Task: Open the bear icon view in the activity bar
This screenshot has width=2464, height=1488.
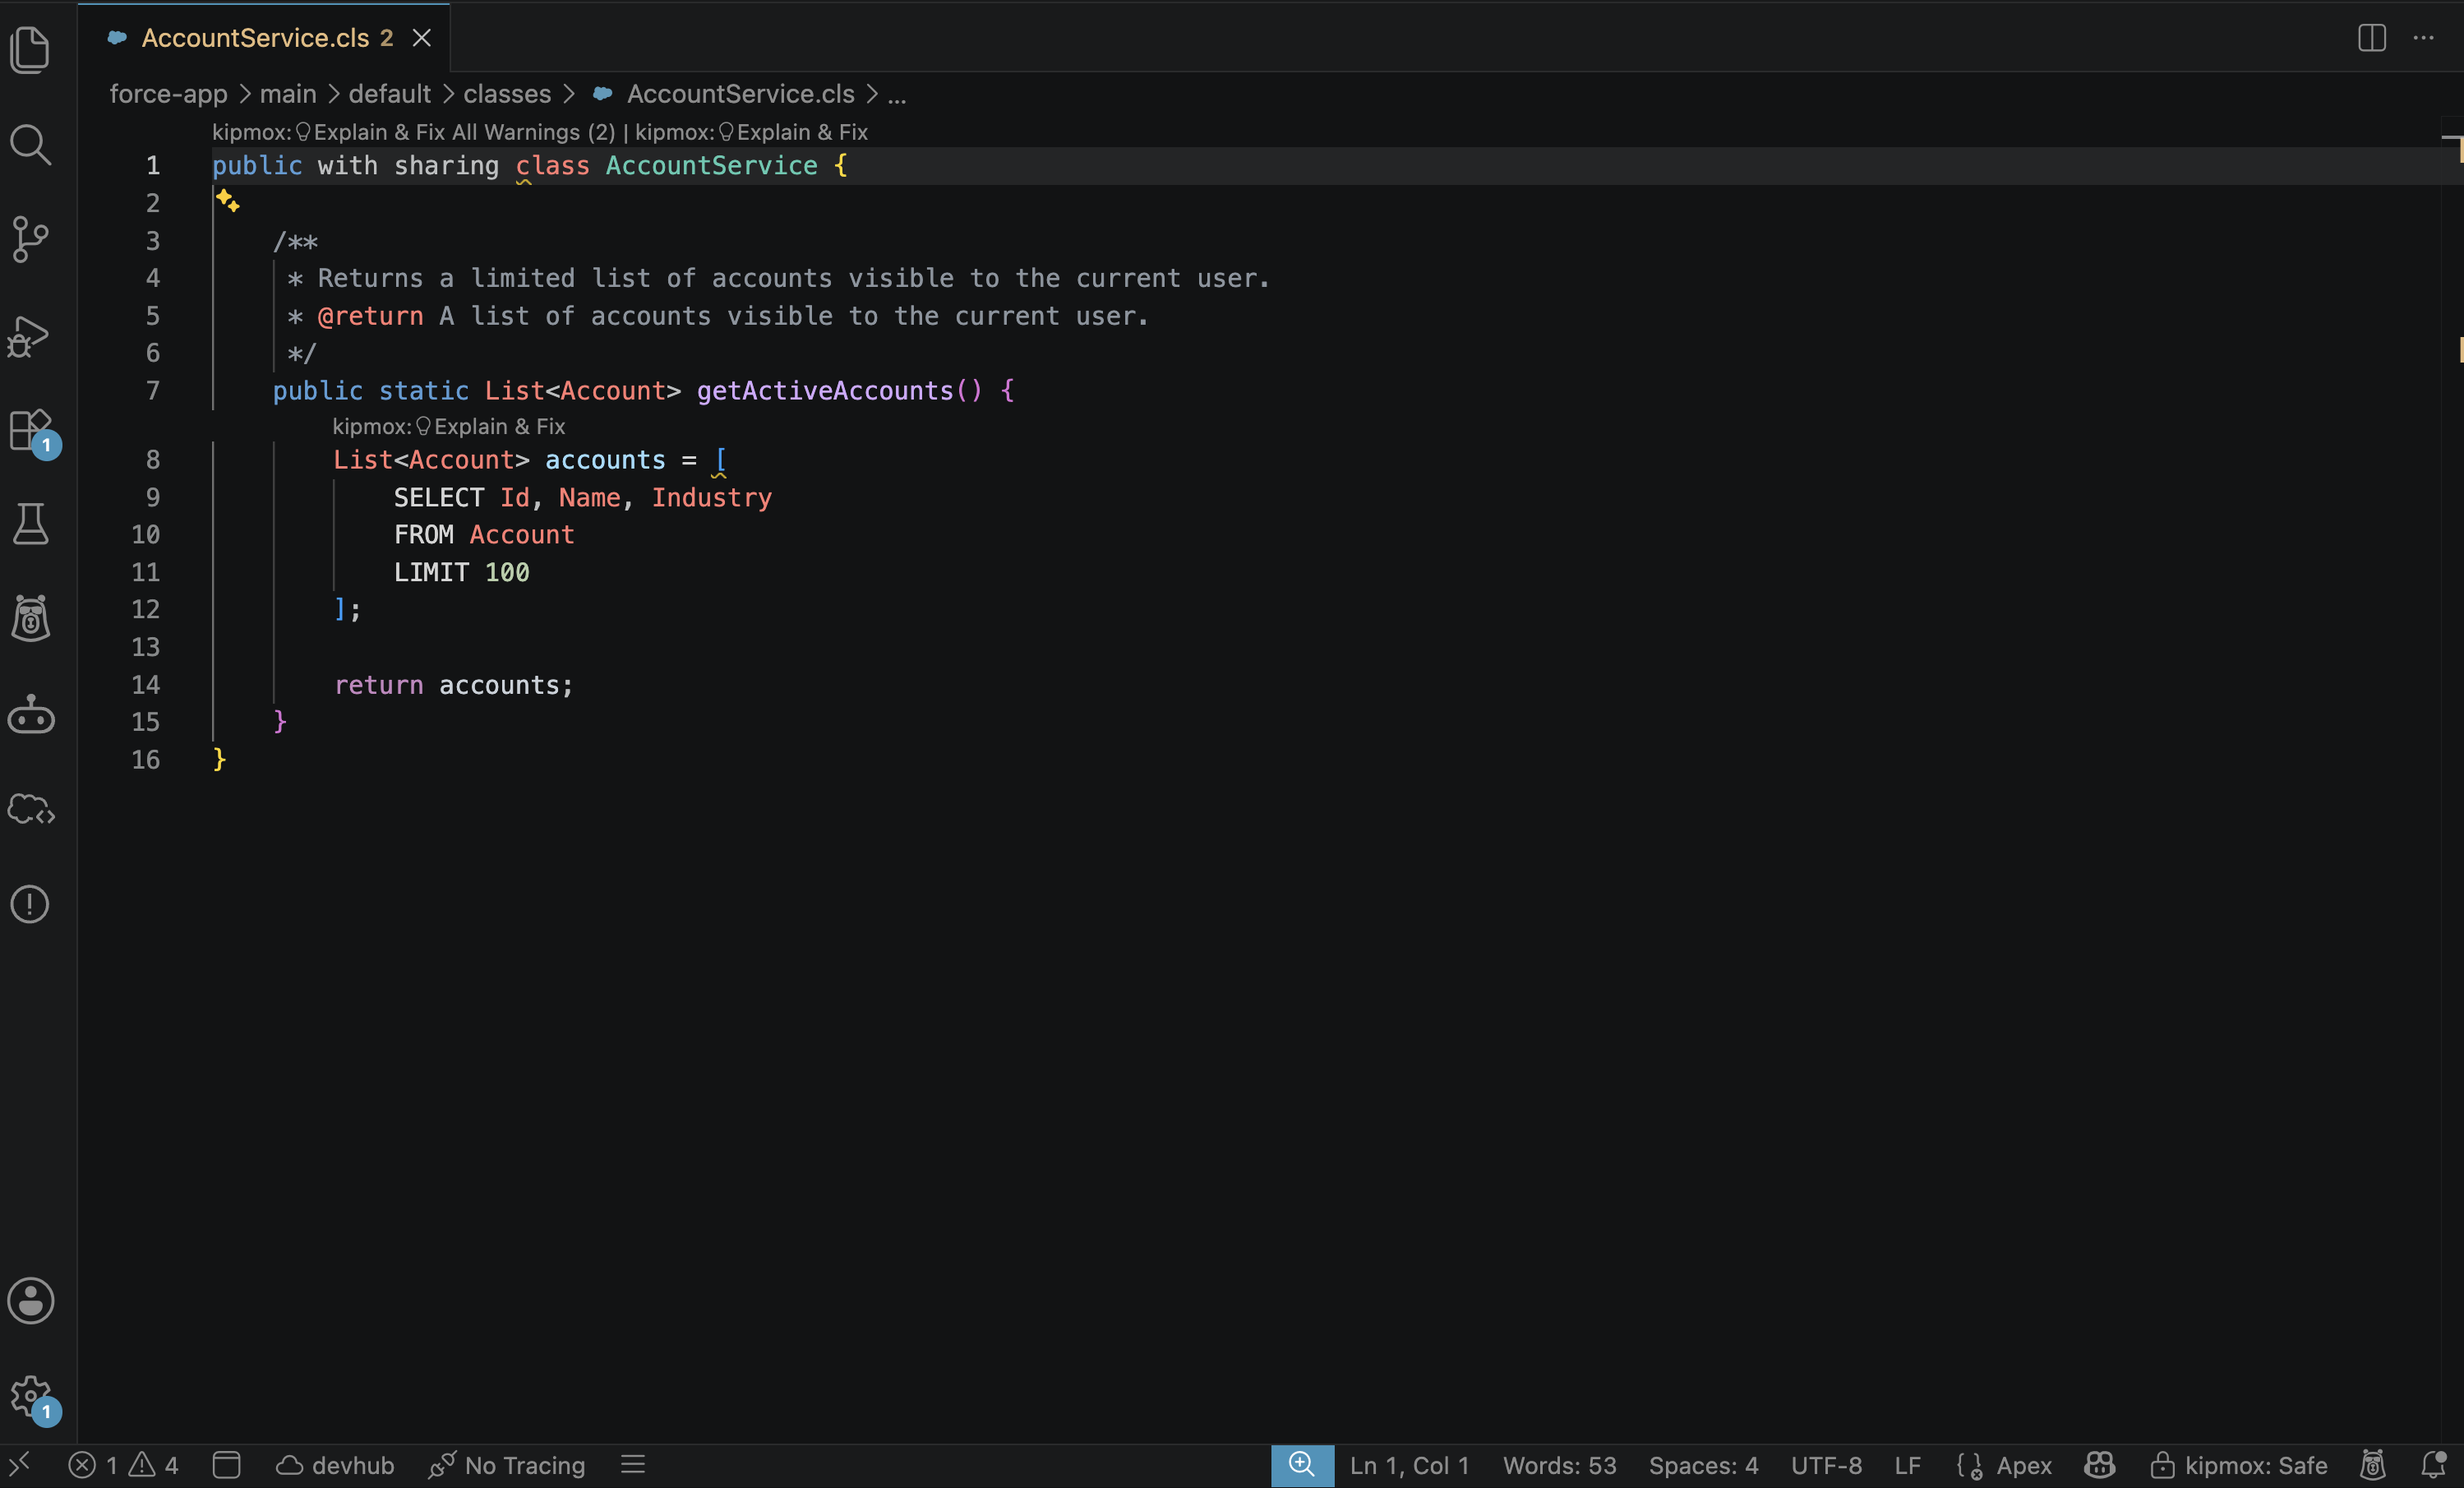Action: (x=30, y=618)
